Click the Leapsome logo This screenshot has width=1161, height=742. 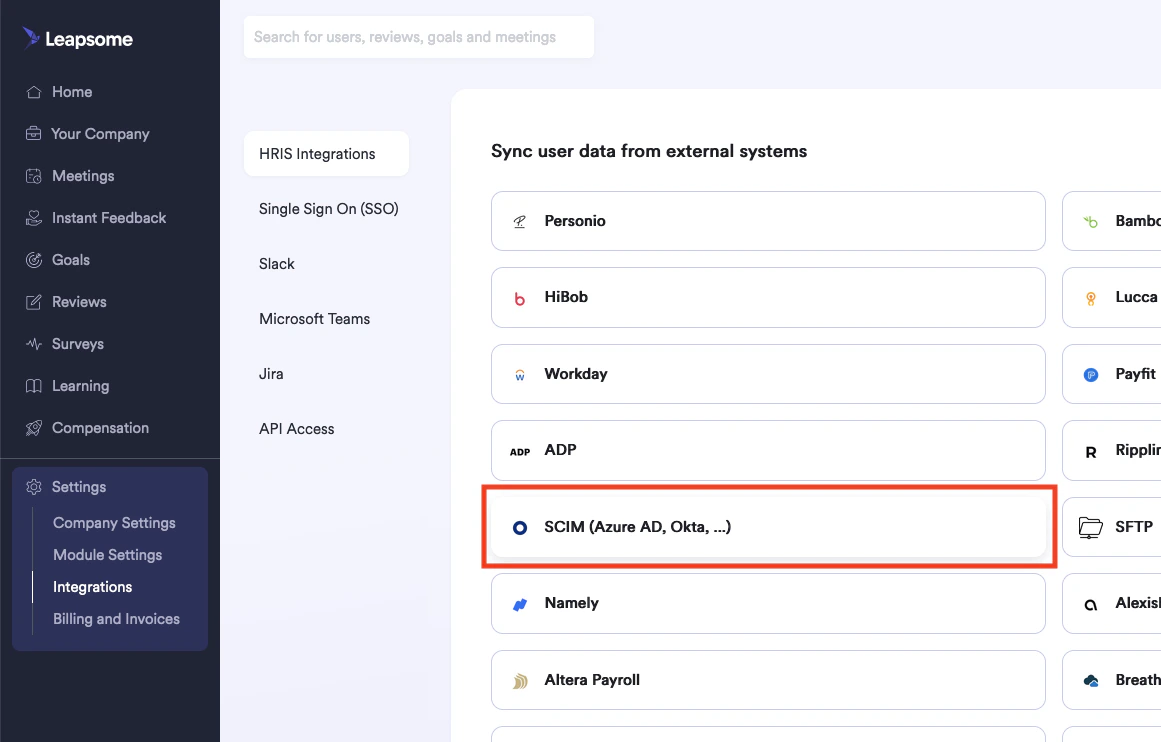(x=78, y=39)
